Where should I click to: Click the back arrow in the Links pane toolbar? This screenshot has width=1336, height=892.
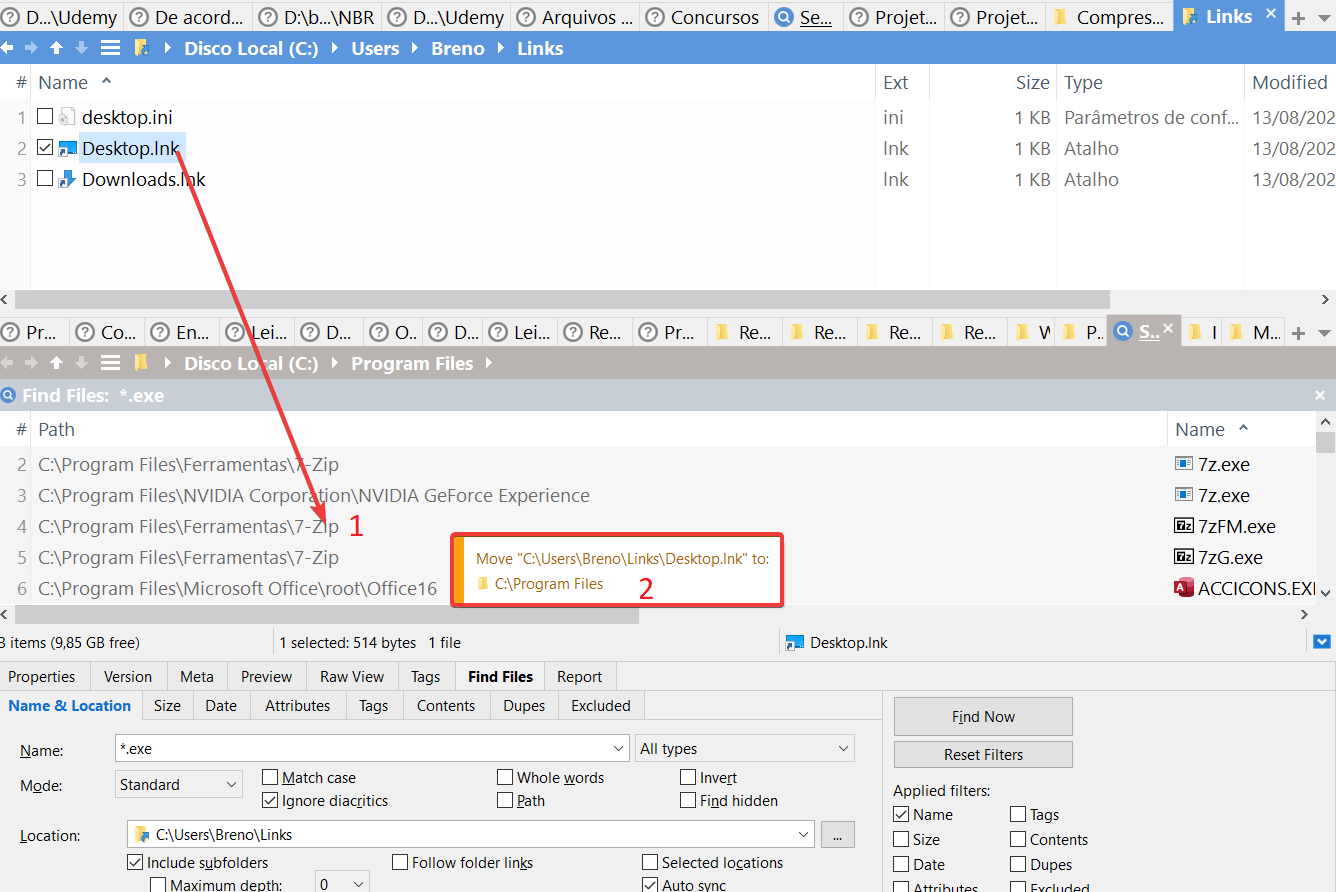(8, 48)
